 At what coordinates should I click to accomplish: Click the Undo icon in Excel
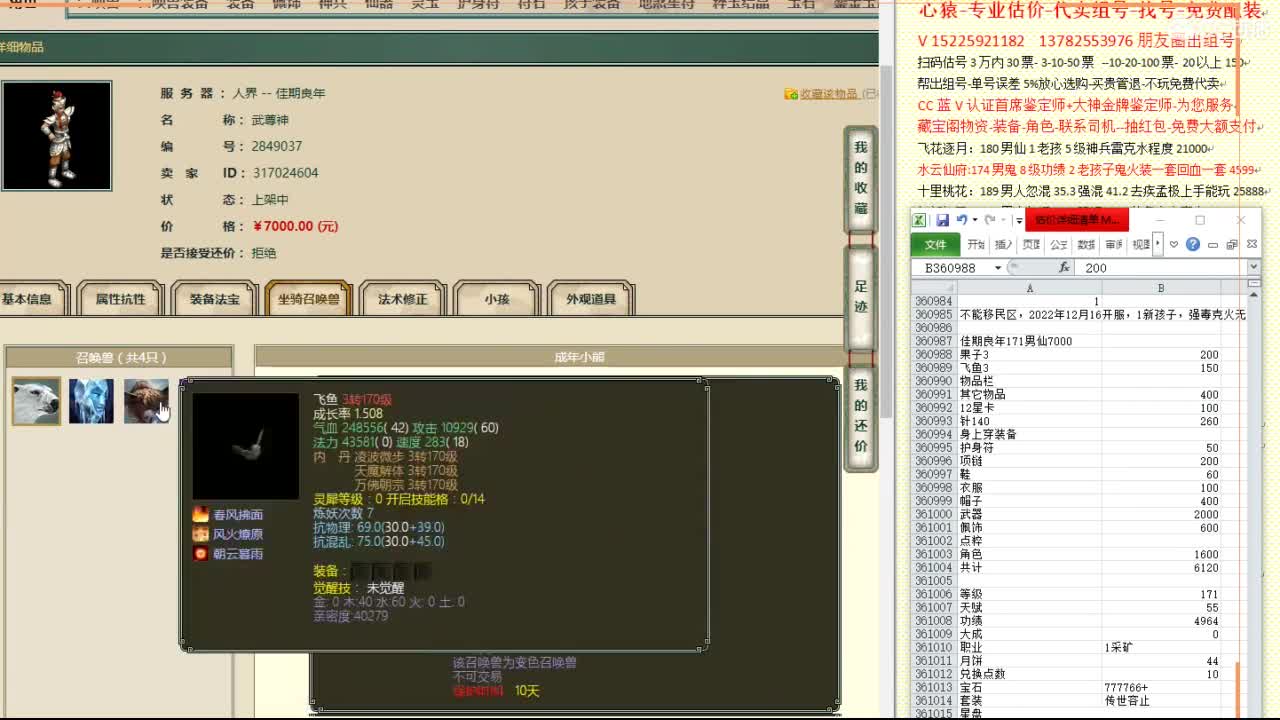[960, 219]
